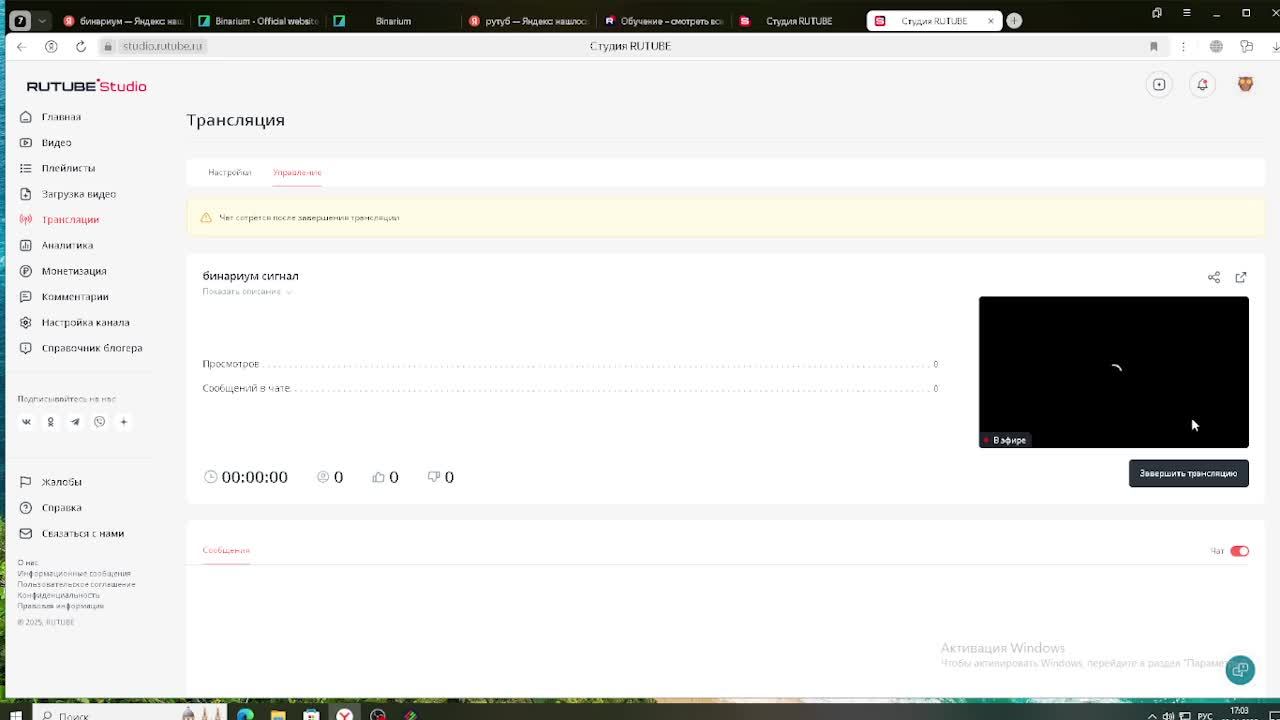Select the Сообщения tab
Screen dimensions: 1280x720
(226, 551)
